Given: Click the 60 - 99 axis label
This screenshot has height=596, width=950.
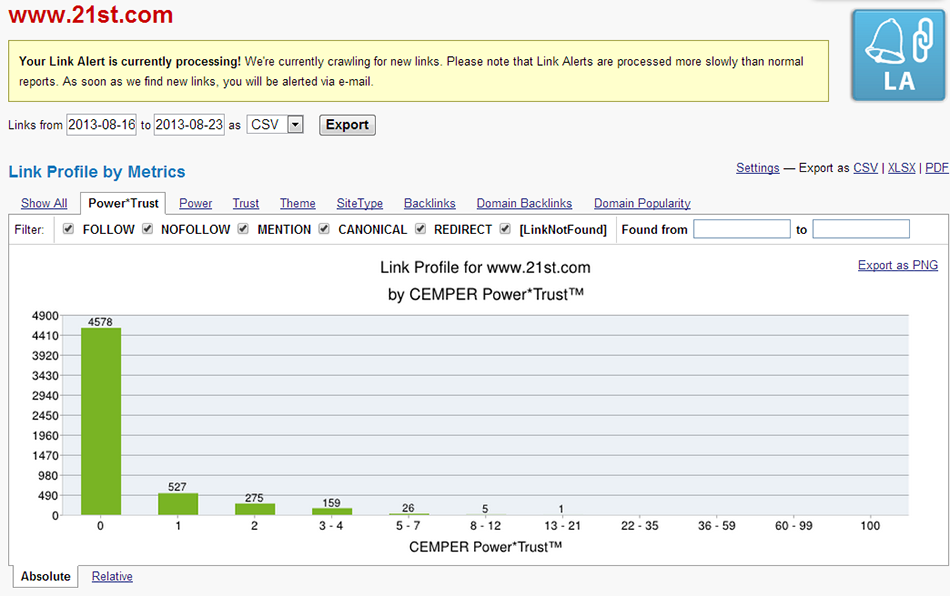Looking at the screenshot, I should pyautogui.click(x=794, y=526).
